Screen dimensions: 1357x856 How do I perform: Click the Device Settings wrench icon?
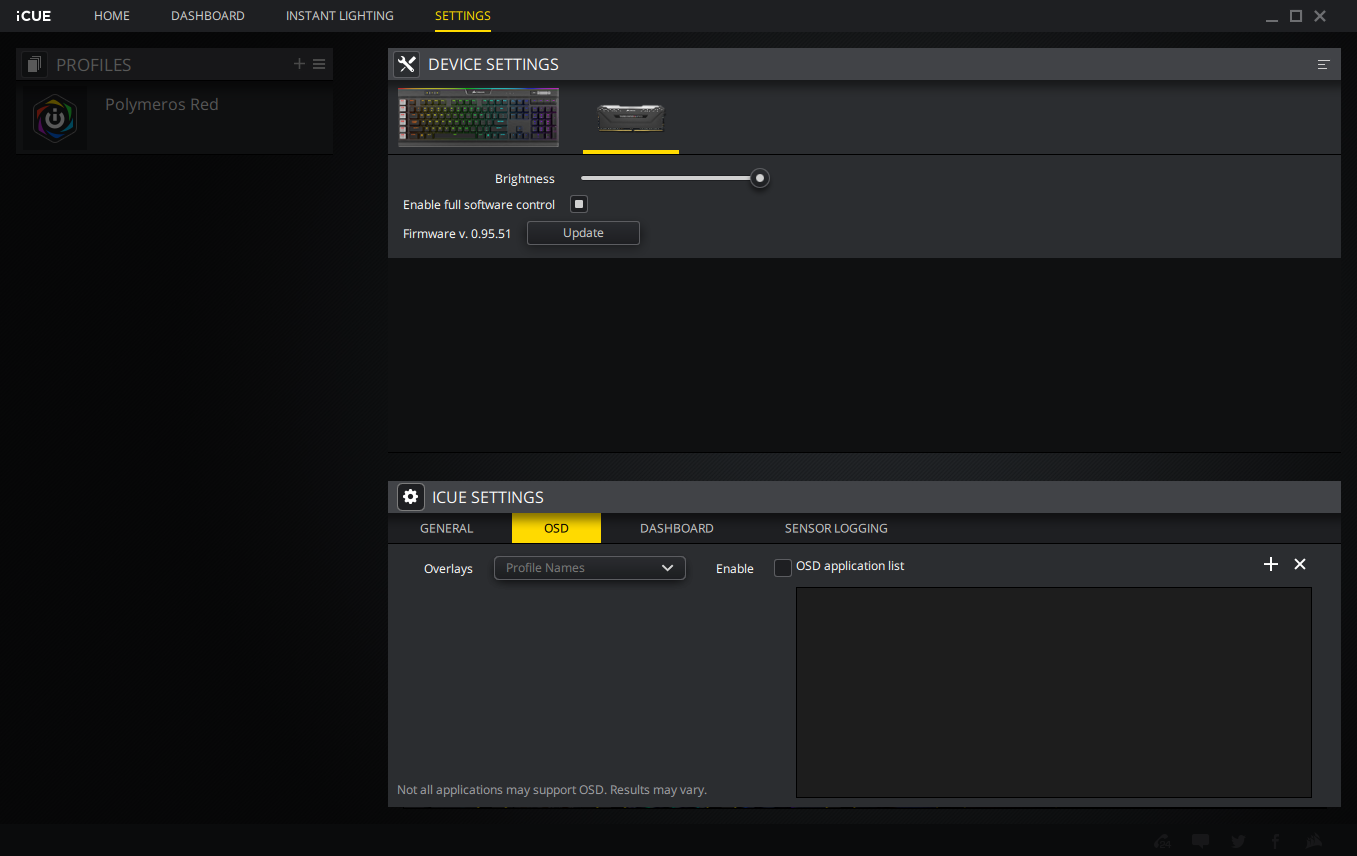[406, 64]
